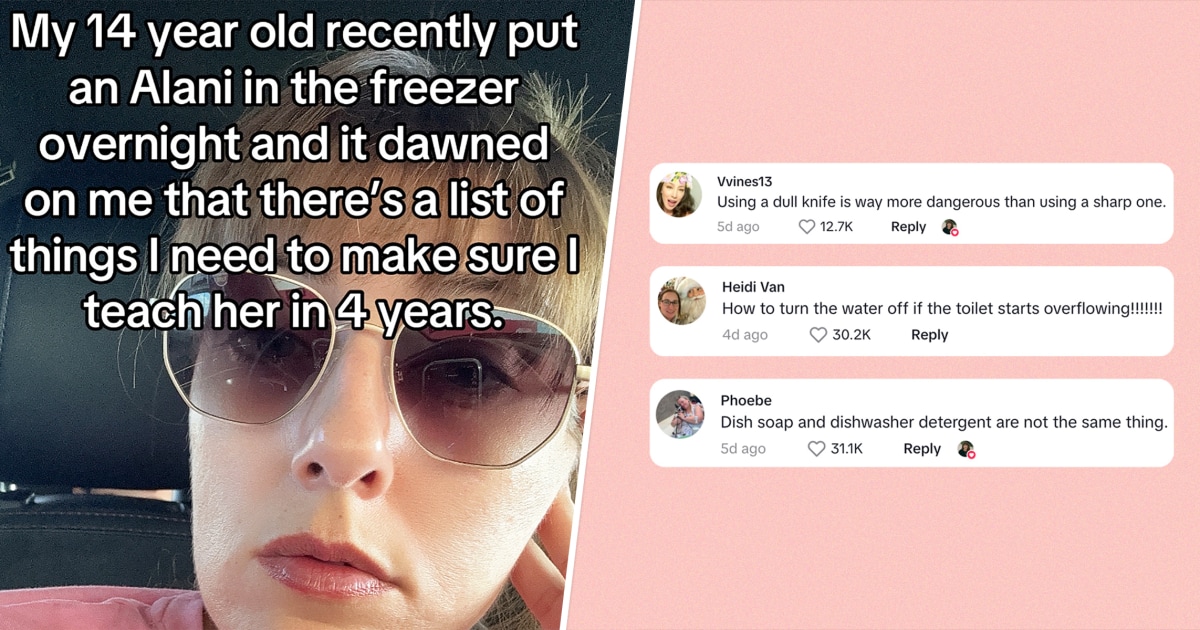Click creator-liked badge beside Phoebe's Reply
This screenshot has height=630, width=1200.
[966, 450]
